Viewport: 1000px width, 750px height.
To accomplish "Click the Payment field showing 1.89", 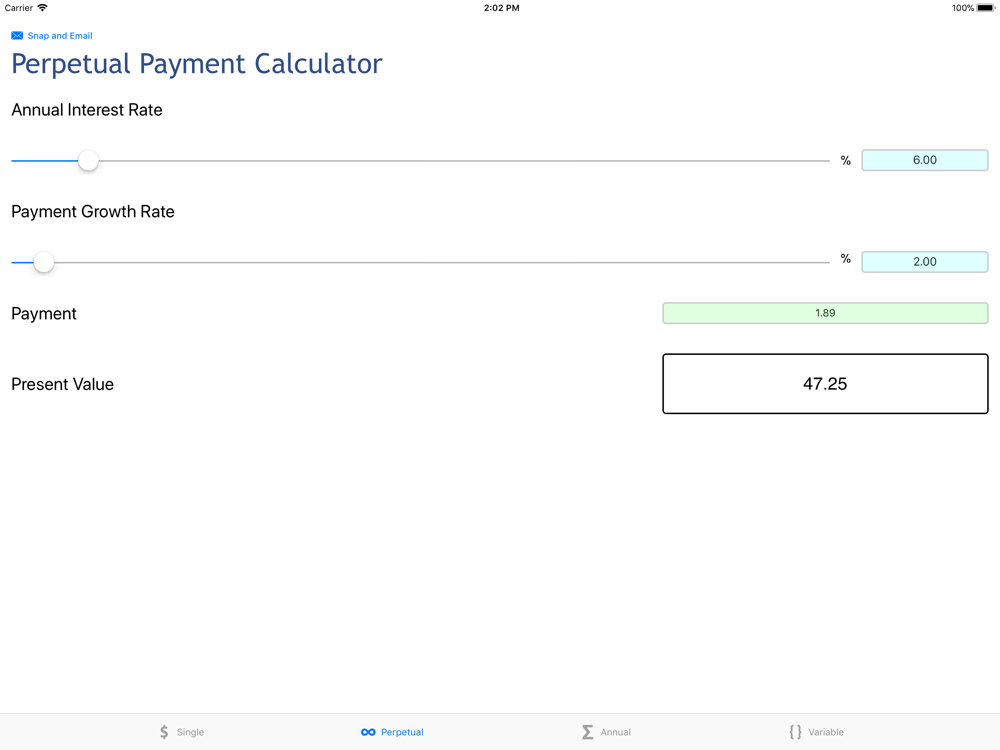I will point(825,313).
